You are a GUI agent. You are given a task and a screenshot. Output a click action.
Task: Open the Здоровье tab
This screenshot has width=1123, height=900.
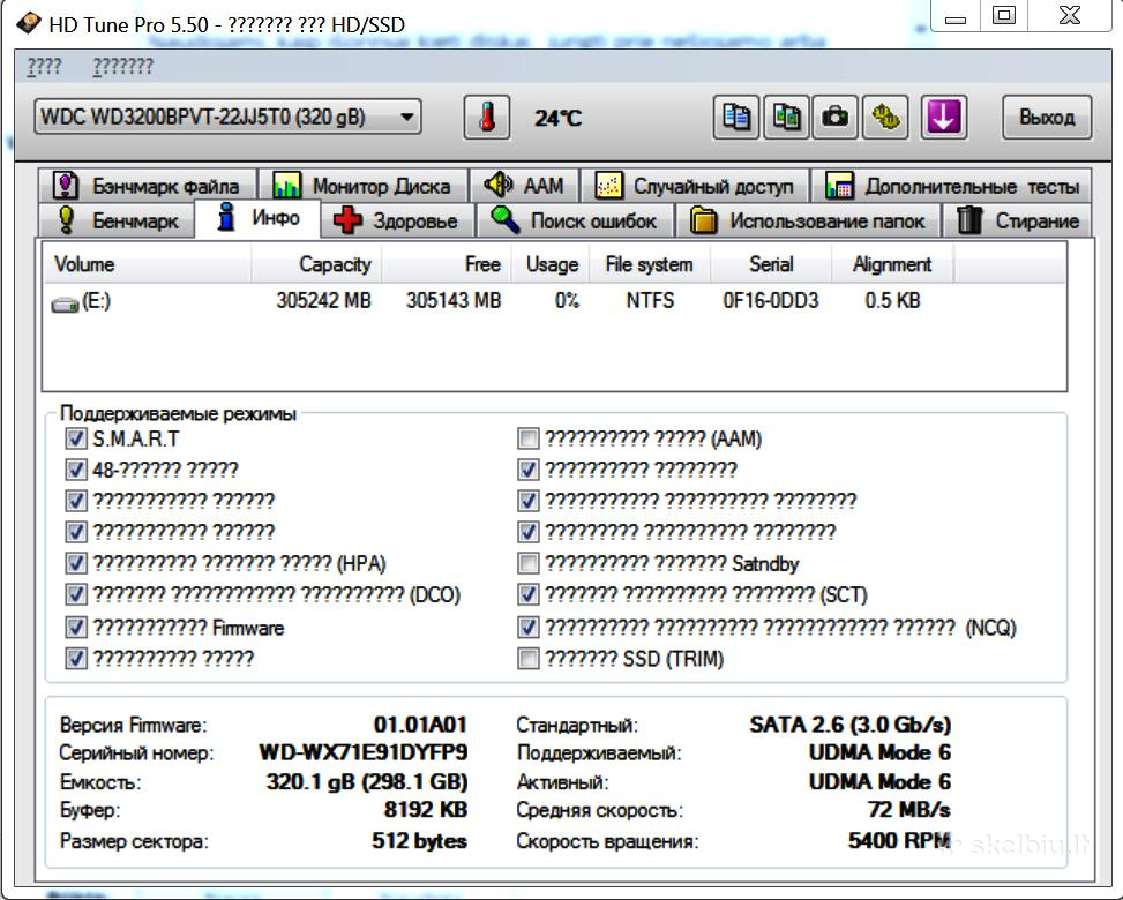pyautogui.click(x=398, y=220)
